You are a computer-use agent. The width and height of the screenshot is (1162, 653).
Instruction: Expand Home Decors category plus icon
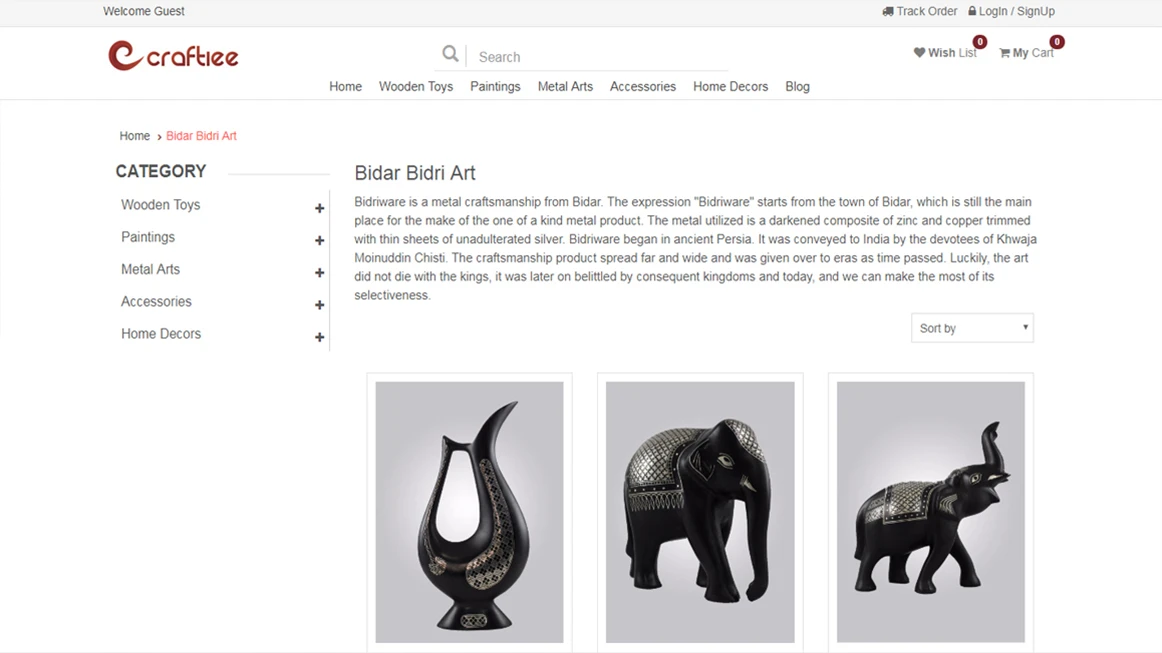pos(319,337)
